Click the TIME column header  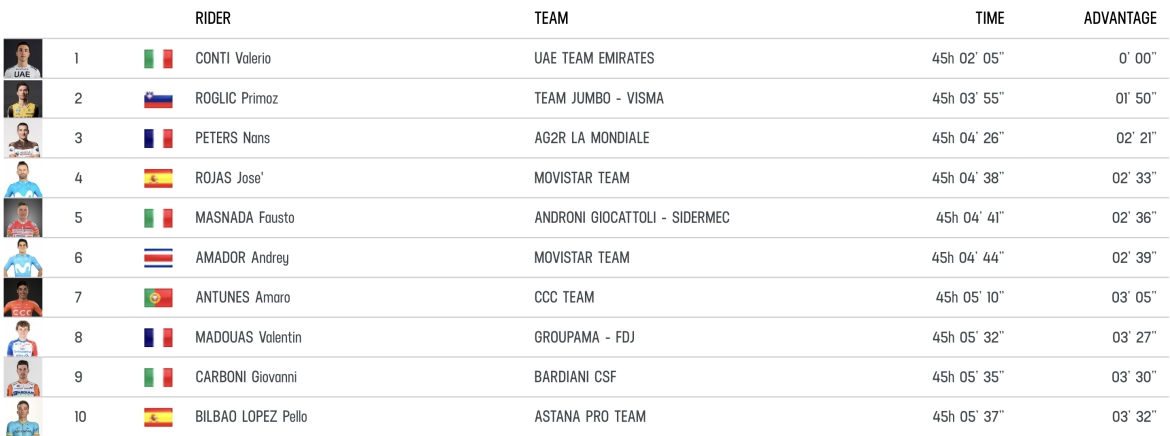coord(990,18)
